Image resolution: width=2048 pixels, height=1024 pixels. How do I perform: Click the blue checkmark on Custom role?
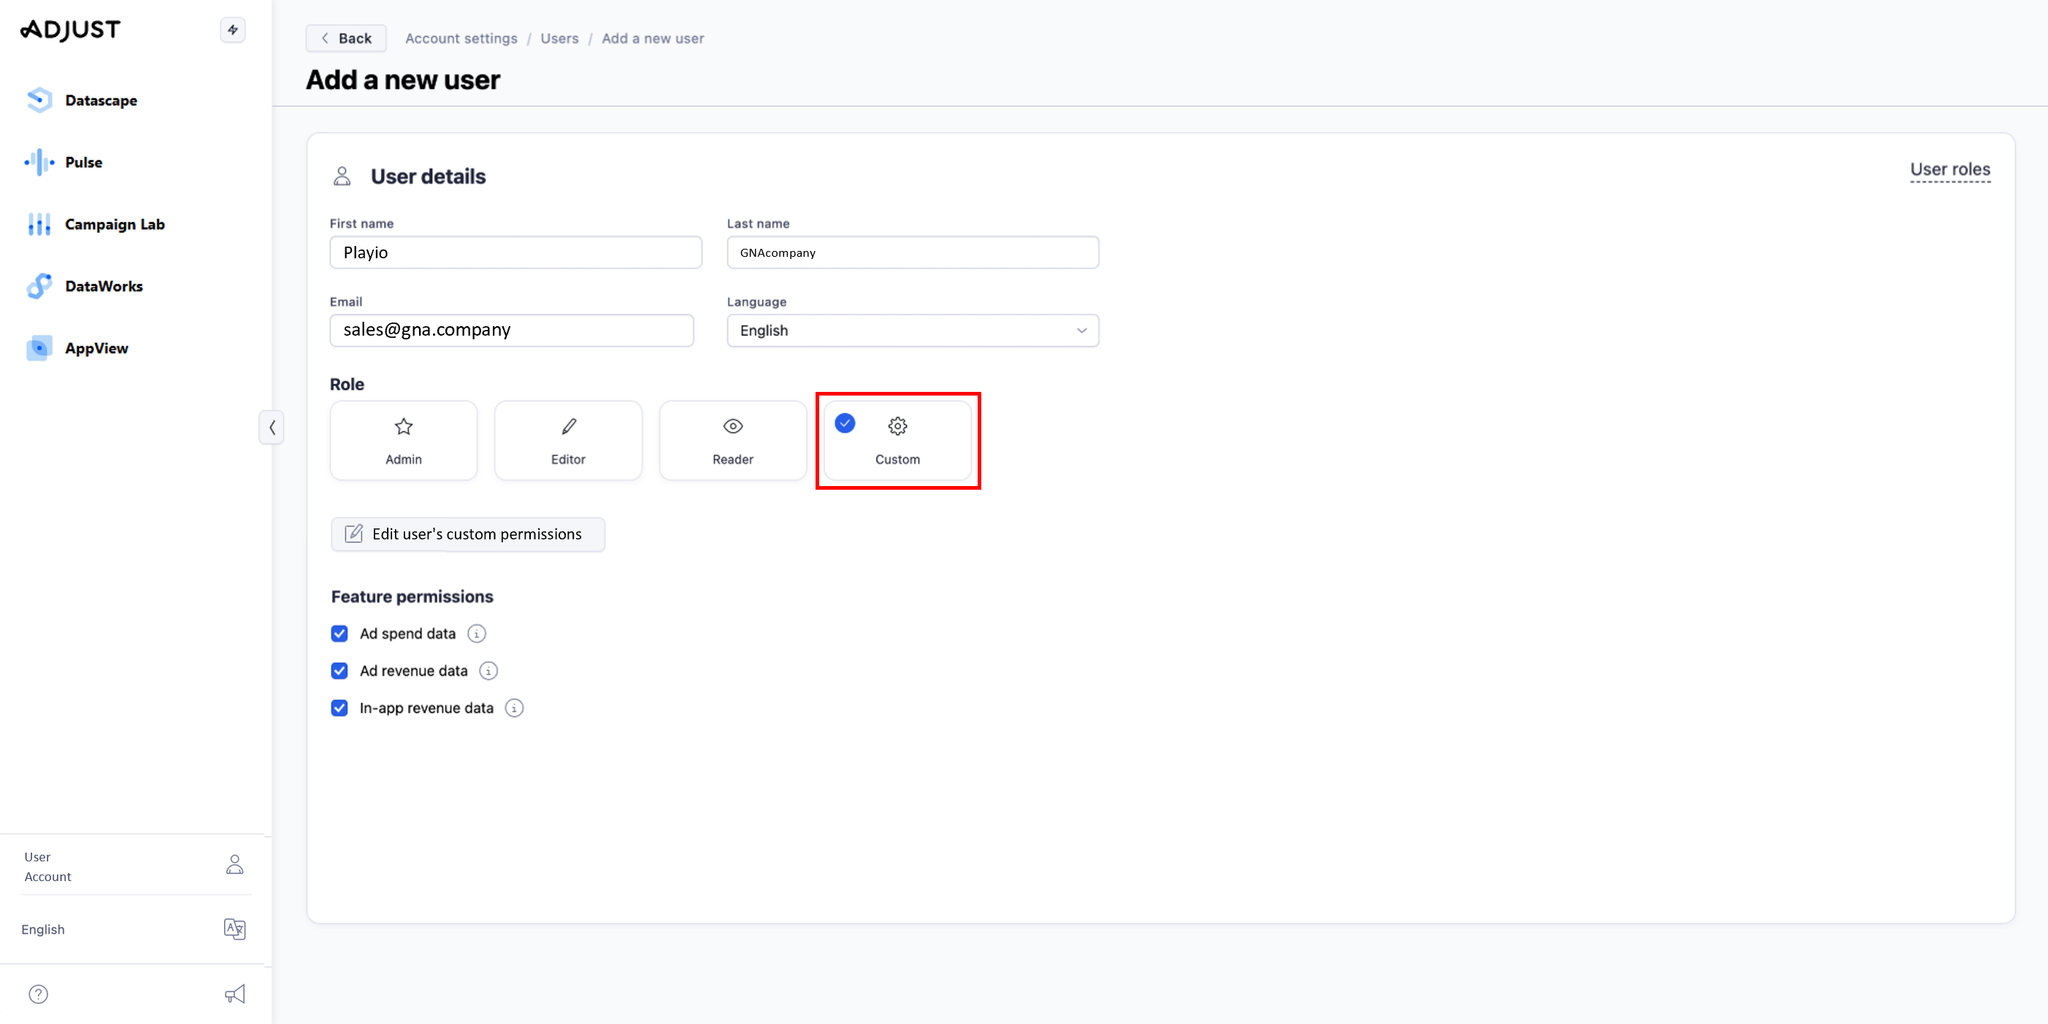click(845, 423)
